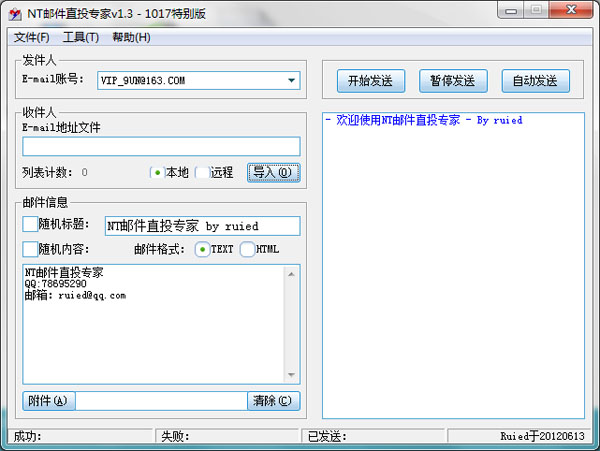Open the 文件(F) menu
The image size is (600, 451).
tap(31, 37)
